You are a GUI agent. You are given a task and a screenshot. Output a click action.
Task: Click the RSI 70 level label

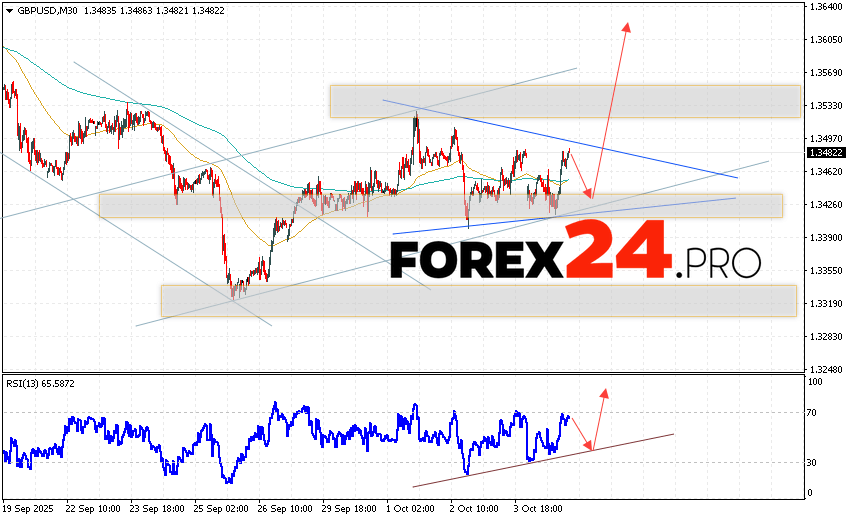click(815, 412)
